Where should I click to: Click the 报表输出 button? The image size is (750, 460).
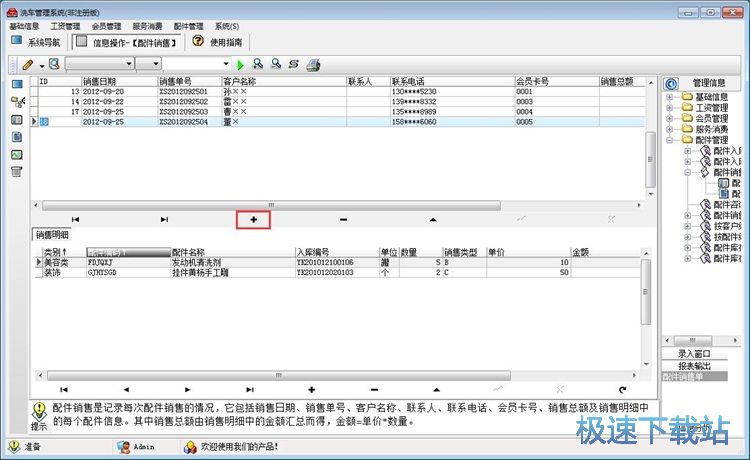[694, 366]
